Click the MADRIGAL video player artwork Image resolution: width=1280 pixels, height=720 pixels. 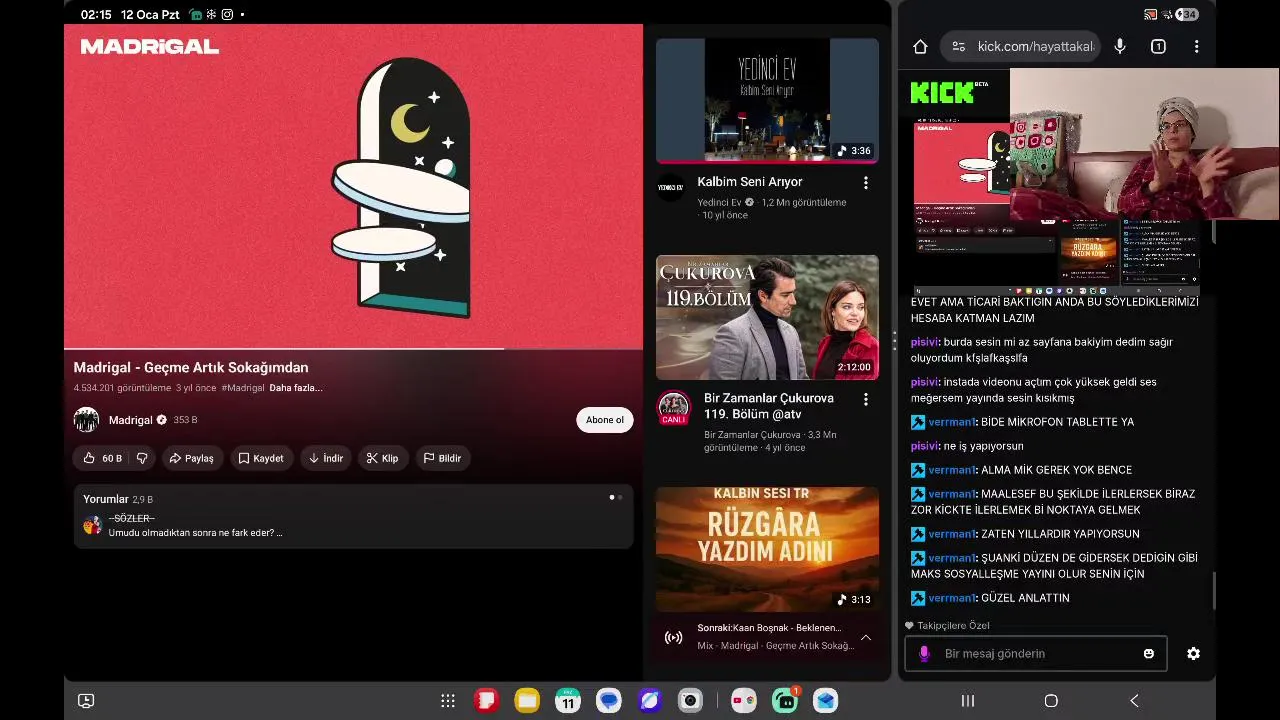pyautogui.click(x=353, y=186)
